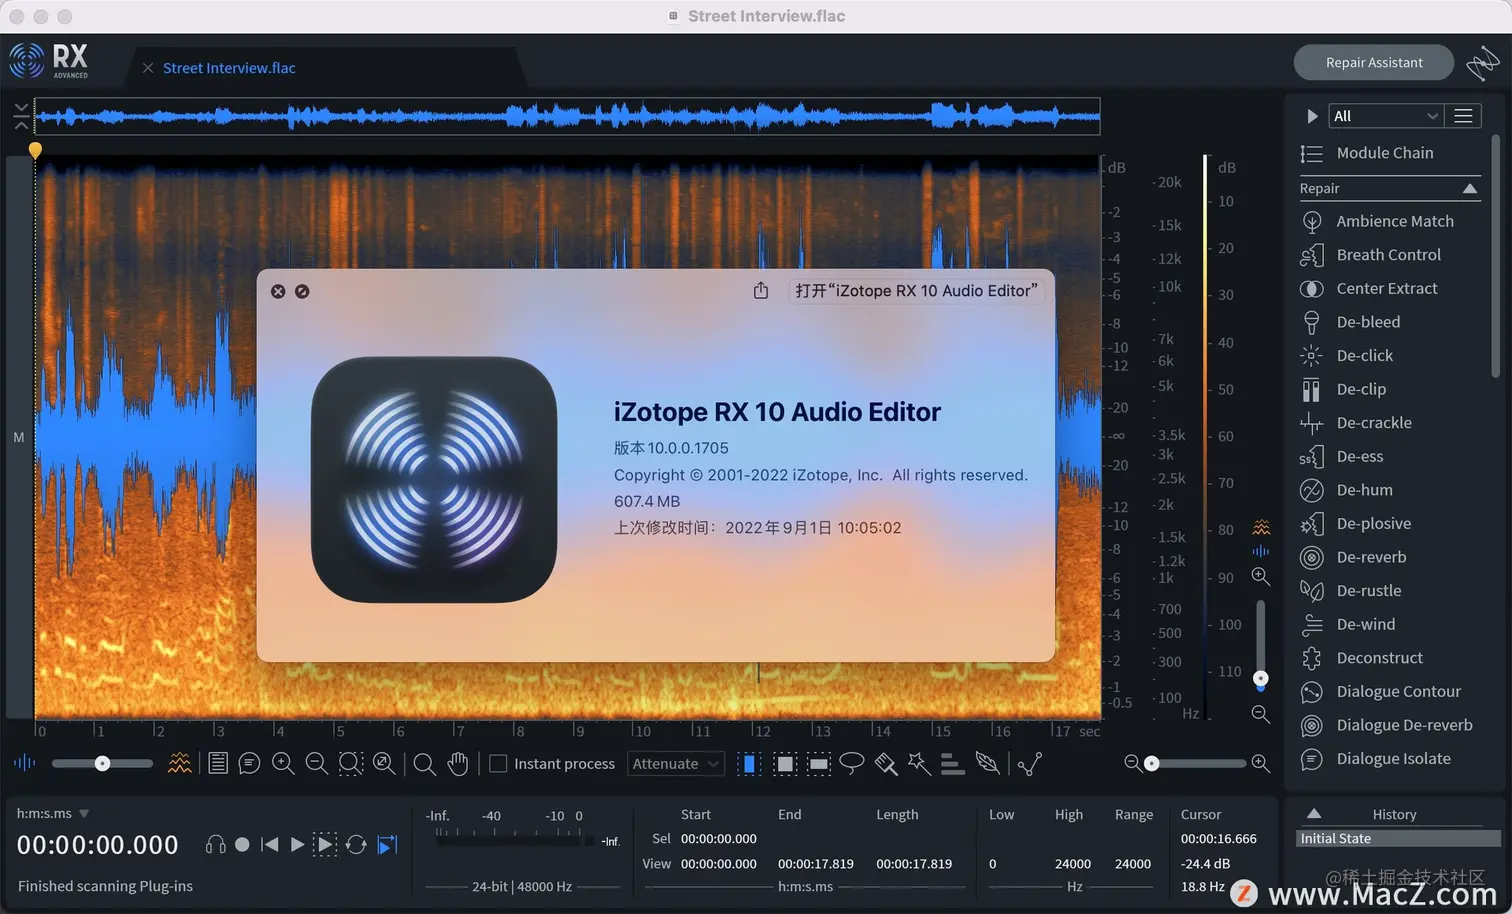This screenshot has height=914, width=1512.
Task: Enable the Instant process checkbox
Action: (x=498, y=763)
